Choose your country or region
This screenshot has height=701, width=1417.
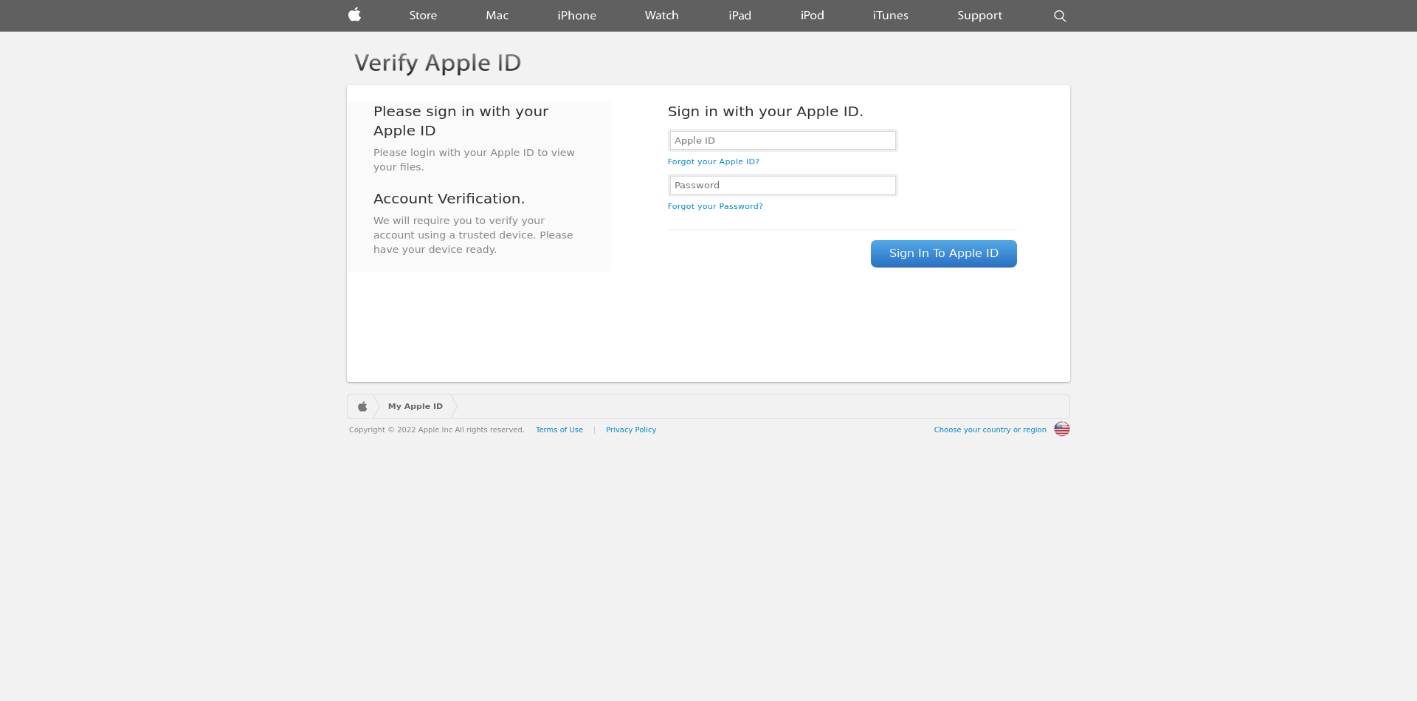coord(990,429)
